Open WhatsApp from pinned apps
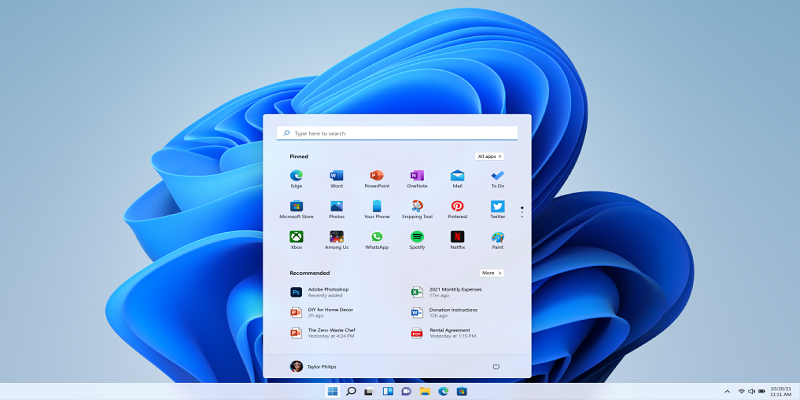 (377, 237)
